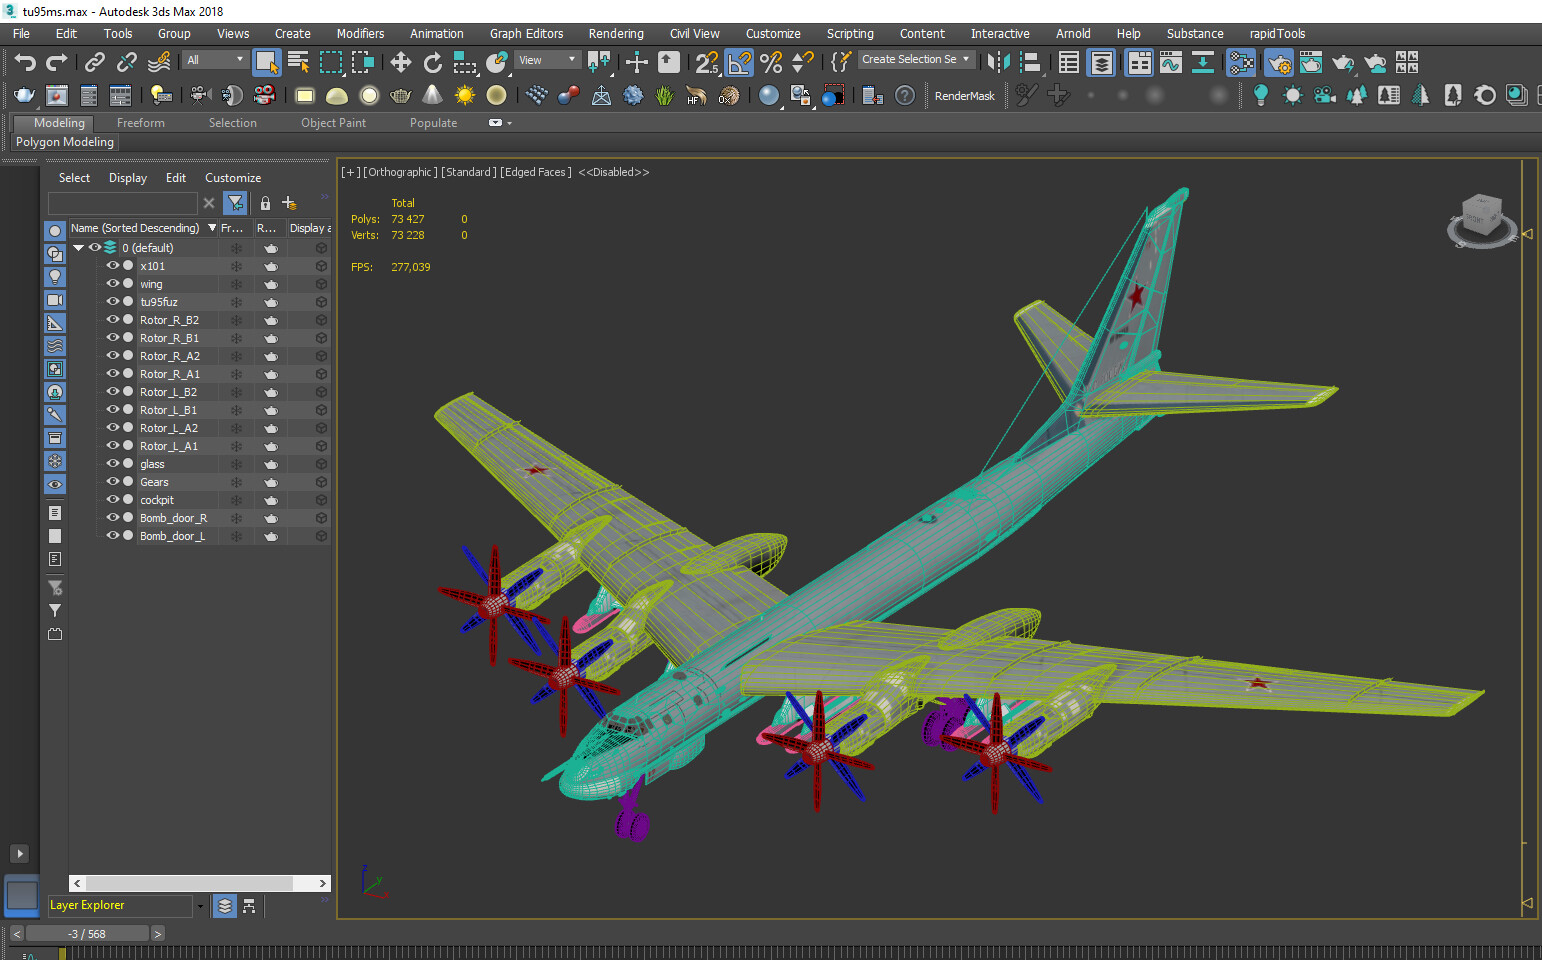1542x960 pixels.
Task: Click the x101 object color swatch
Action: point(128,266)
